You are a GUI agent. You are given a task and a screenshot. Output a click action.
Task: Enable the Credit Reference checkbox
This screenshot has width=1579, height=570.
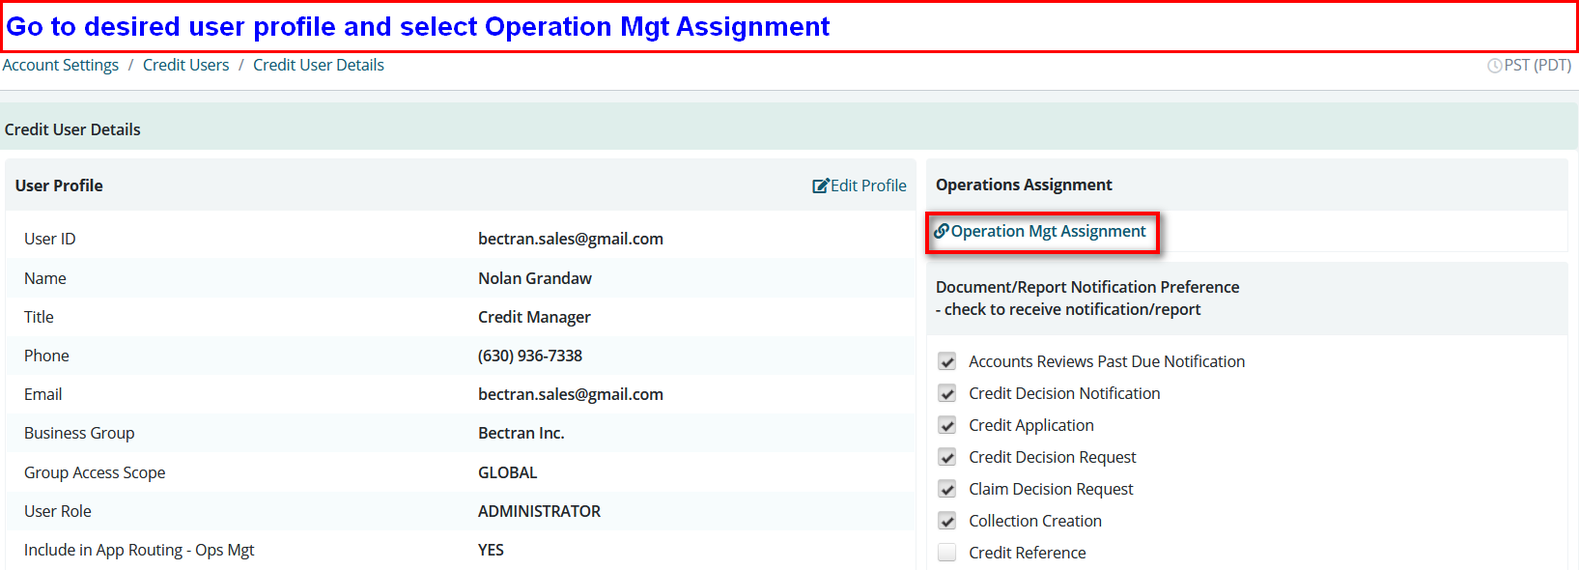947,552
